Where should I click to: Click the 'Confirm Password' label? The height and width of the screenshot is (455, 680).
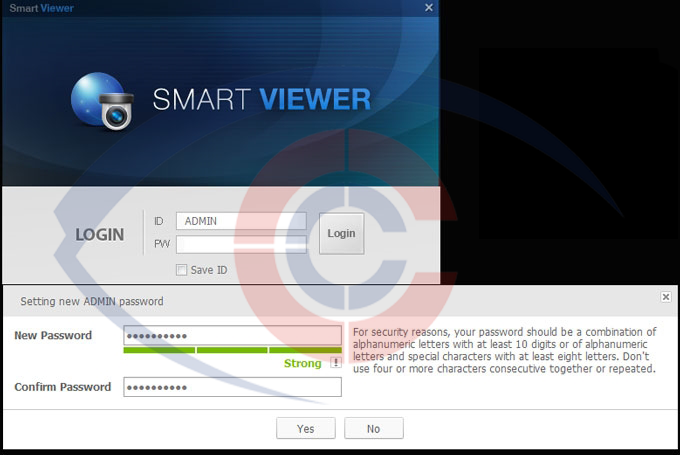62,387
